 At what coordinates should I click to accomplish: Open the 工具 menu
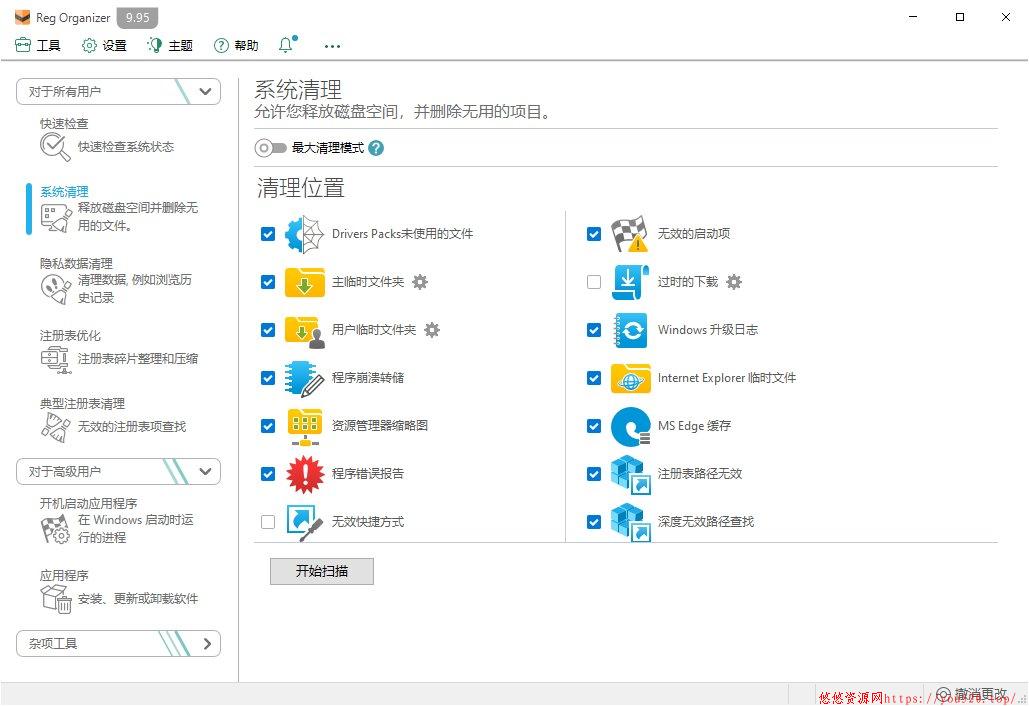pos(38,45)
